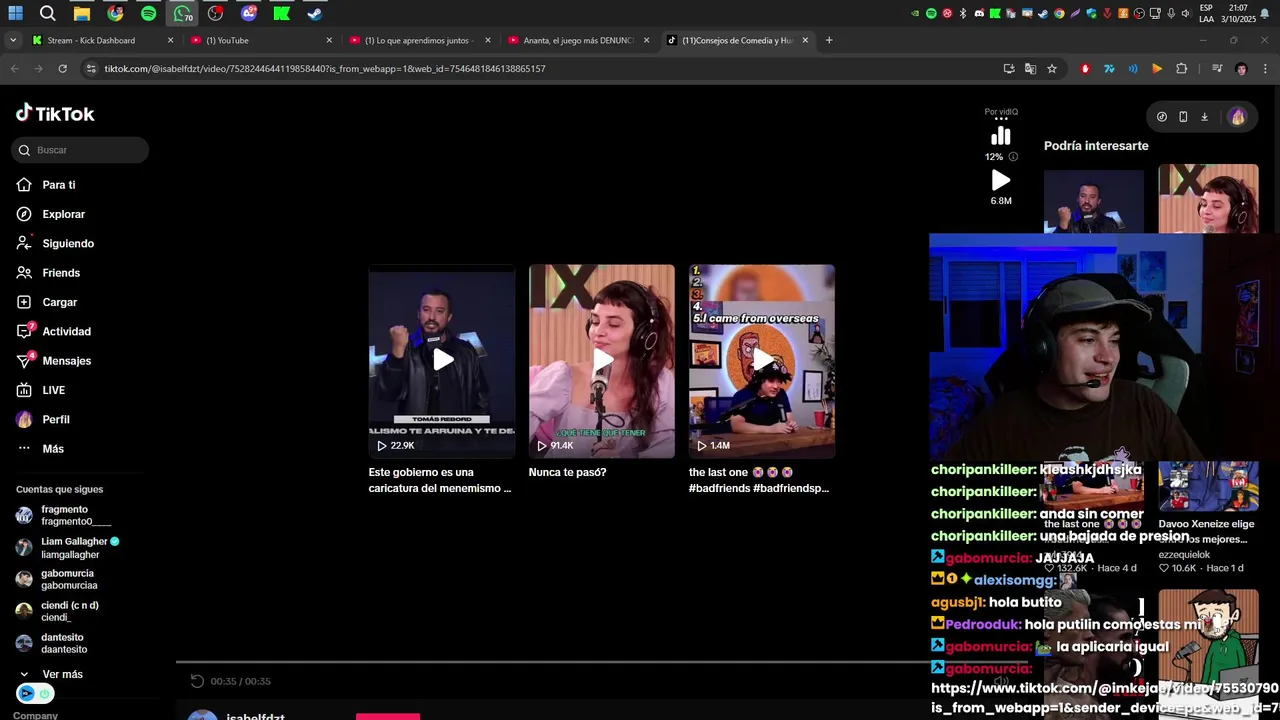The image size is (1280, 720).
Task: Open the 7TV extension
Action: (1109, 69)
